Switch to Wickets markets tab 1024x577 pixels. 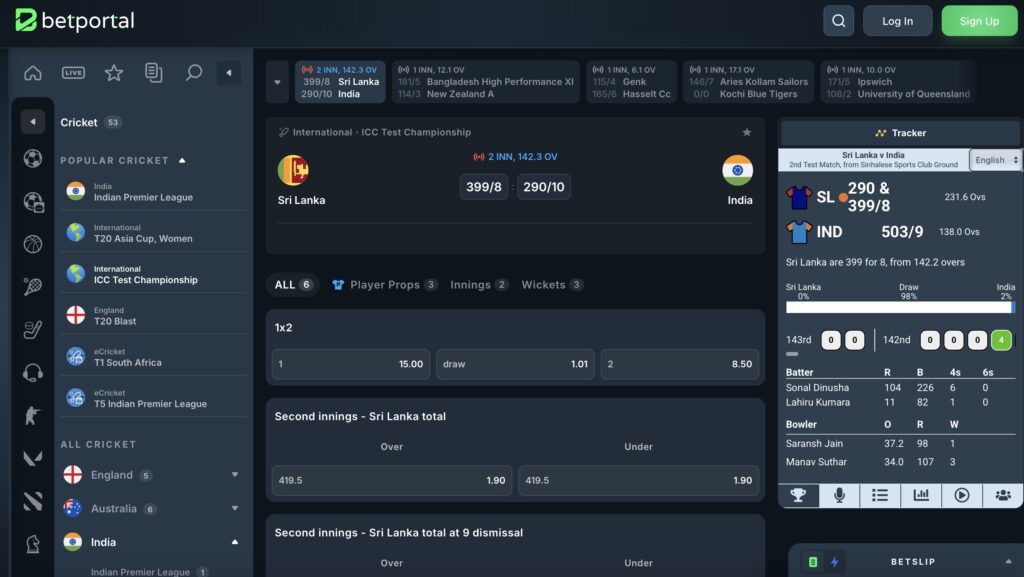tap(552, 285)
